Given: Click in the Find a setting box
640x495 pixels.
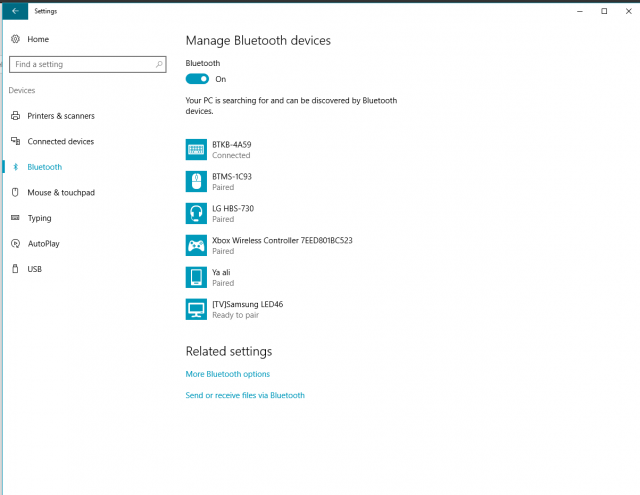Looking at the screenshot, I should pos(88,64).
